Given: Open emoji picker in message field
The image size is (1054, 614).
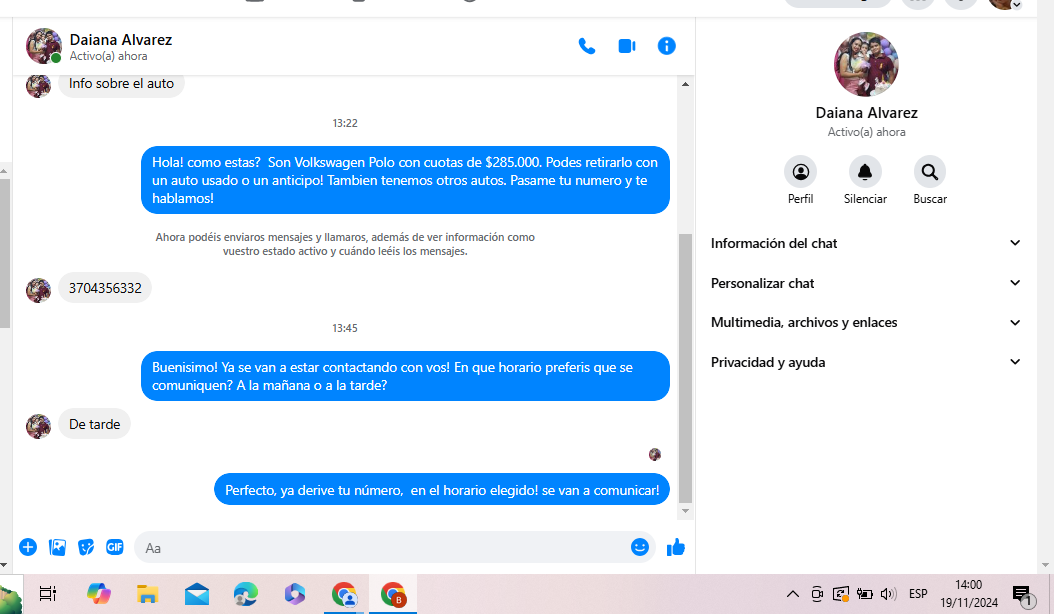Looking at the screenshot, I should pyautogui.click(x=640, y=547).
